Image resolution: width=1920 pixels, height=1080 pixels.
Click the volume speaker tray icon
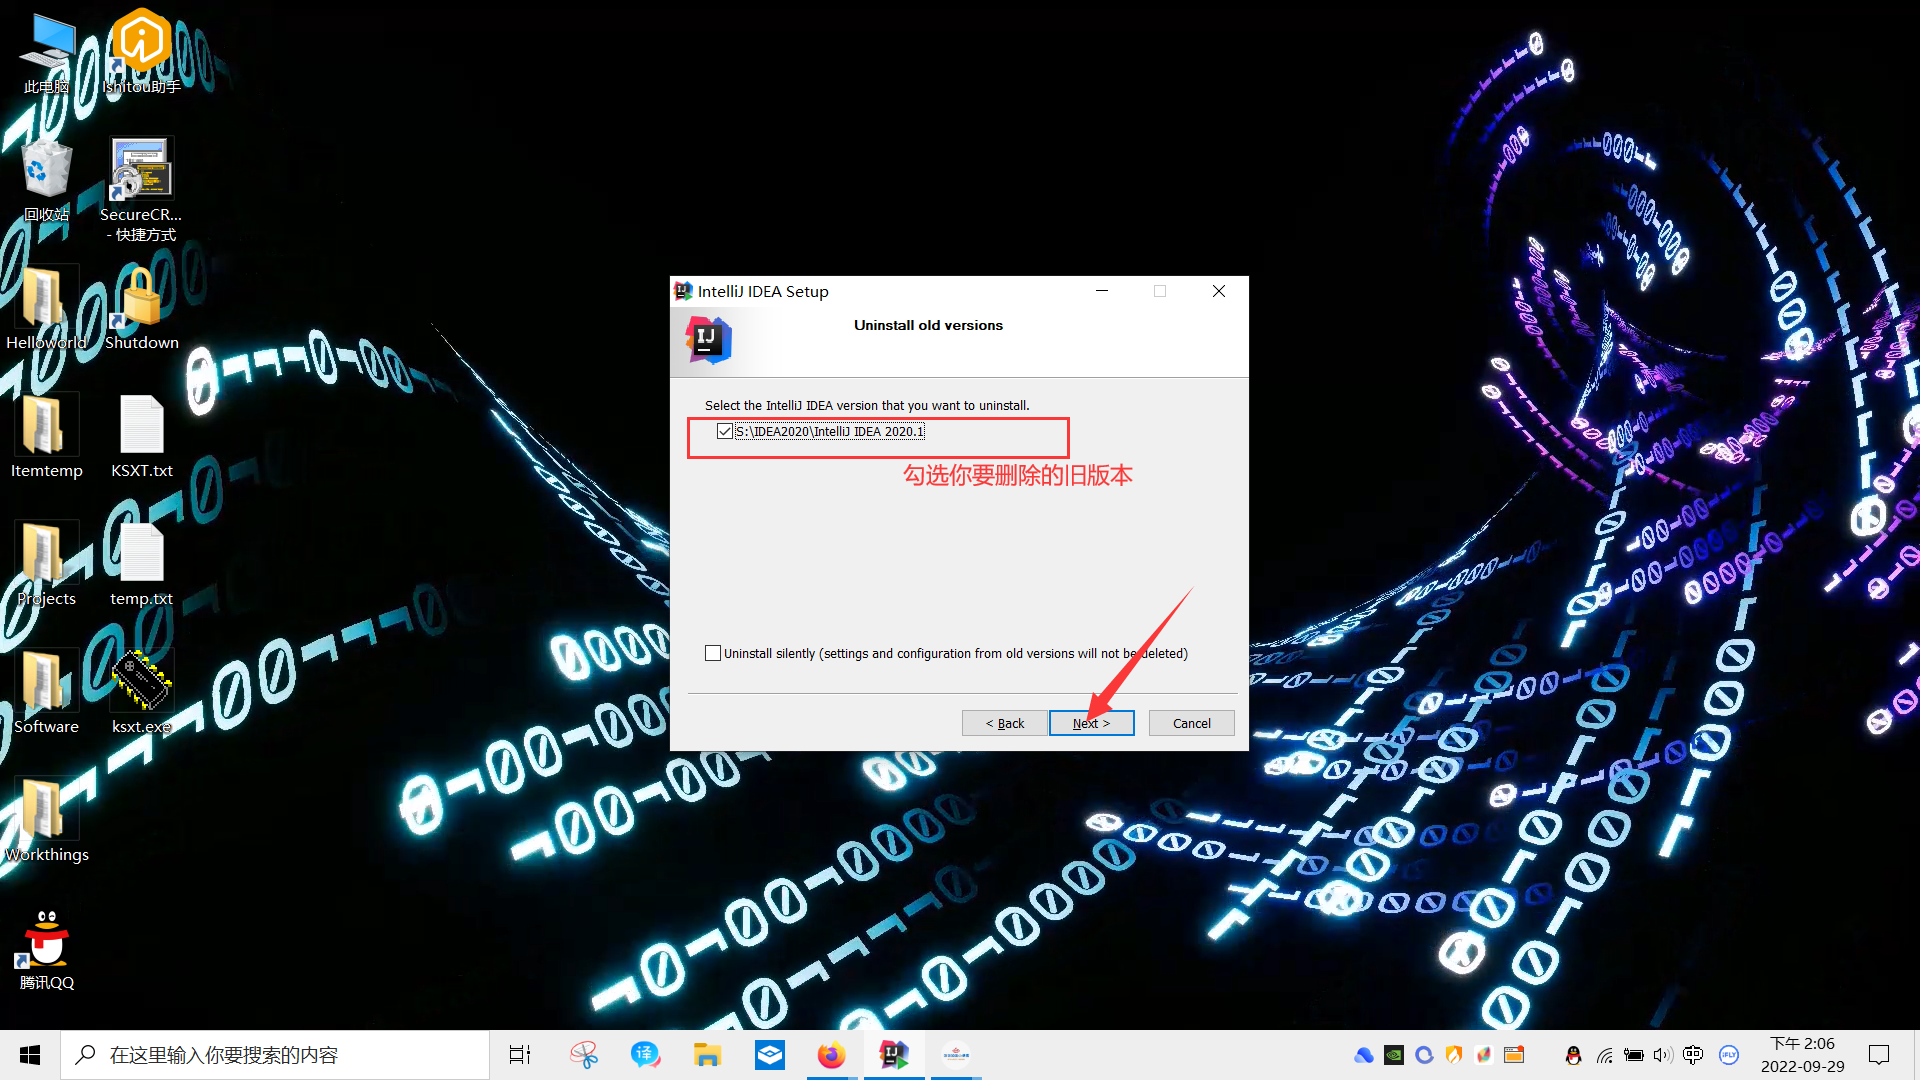tap(1662, 1055)
